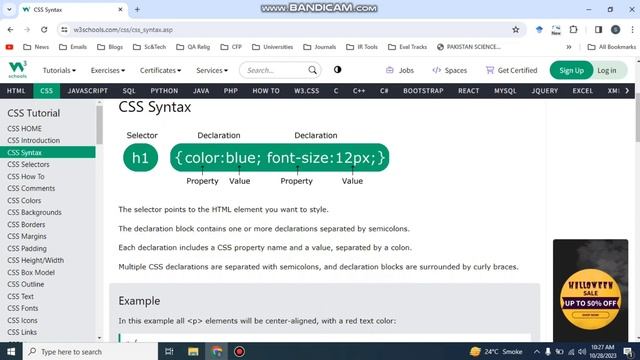
Task: Click the taskbar search box
Action: click(91, 351)
